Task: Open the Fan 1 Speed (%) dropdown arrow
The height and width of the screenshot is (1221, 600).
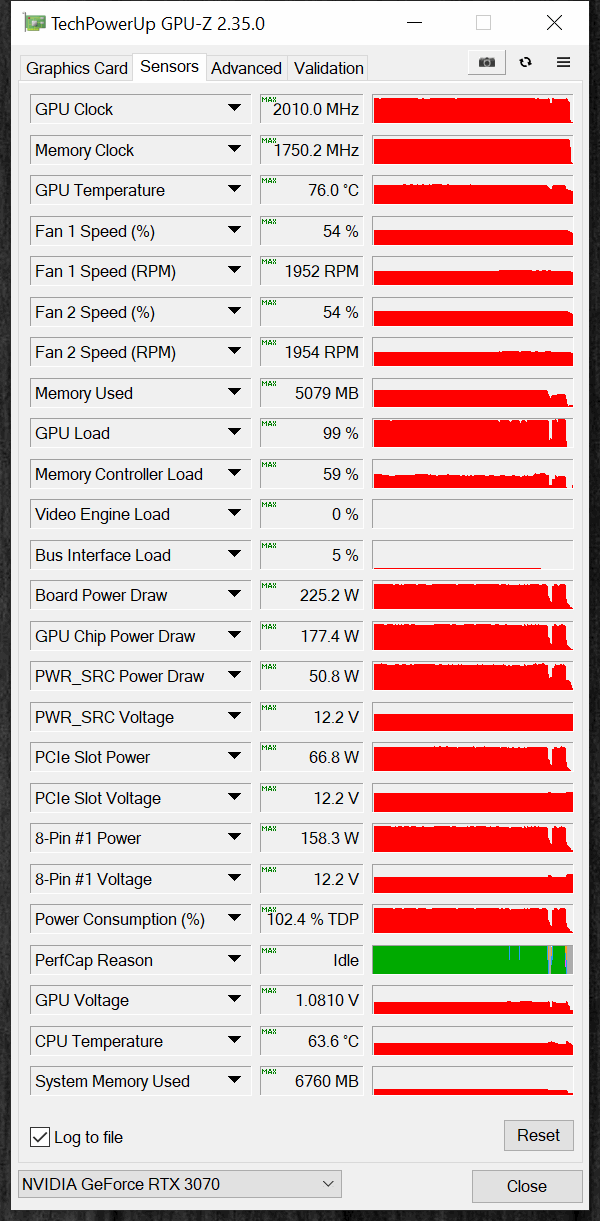Action: point(234,231)
